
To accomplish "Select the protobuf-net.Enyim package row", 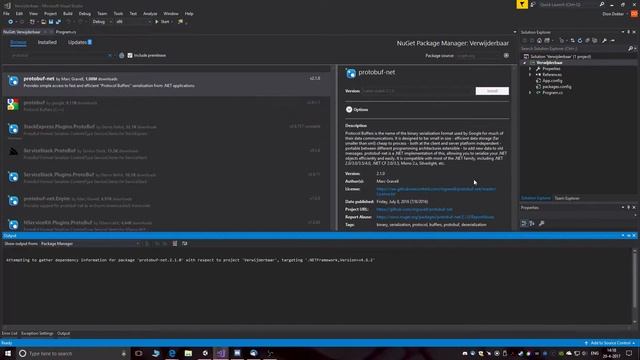I will click(167, 202).
